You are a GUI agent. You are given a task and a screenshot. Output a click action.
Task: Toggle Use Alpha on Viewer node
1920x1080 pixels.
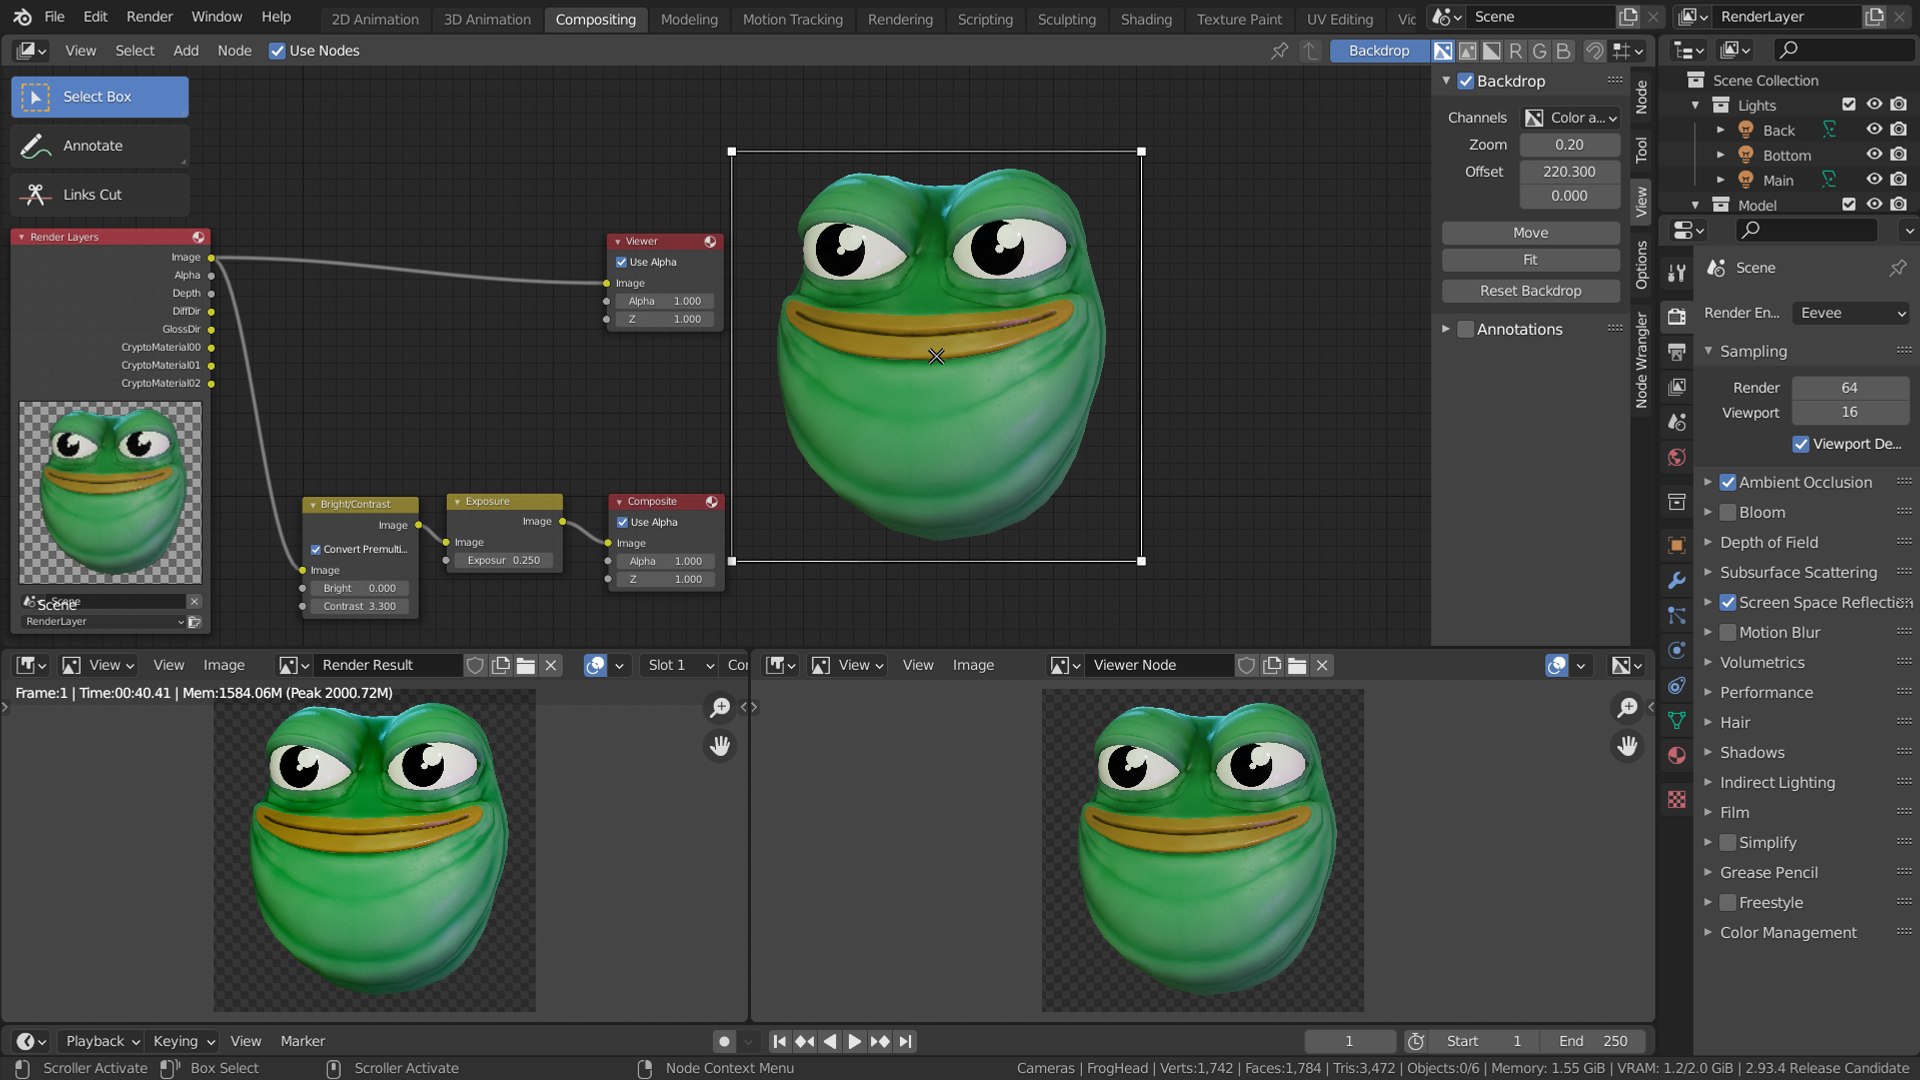[622, 262]
